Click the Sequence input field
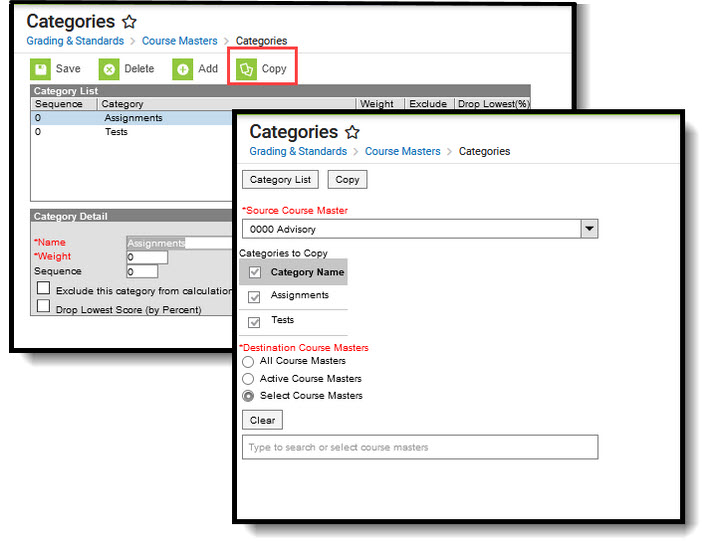Screen dimensions: 702x541 click(x=142, y=271)
